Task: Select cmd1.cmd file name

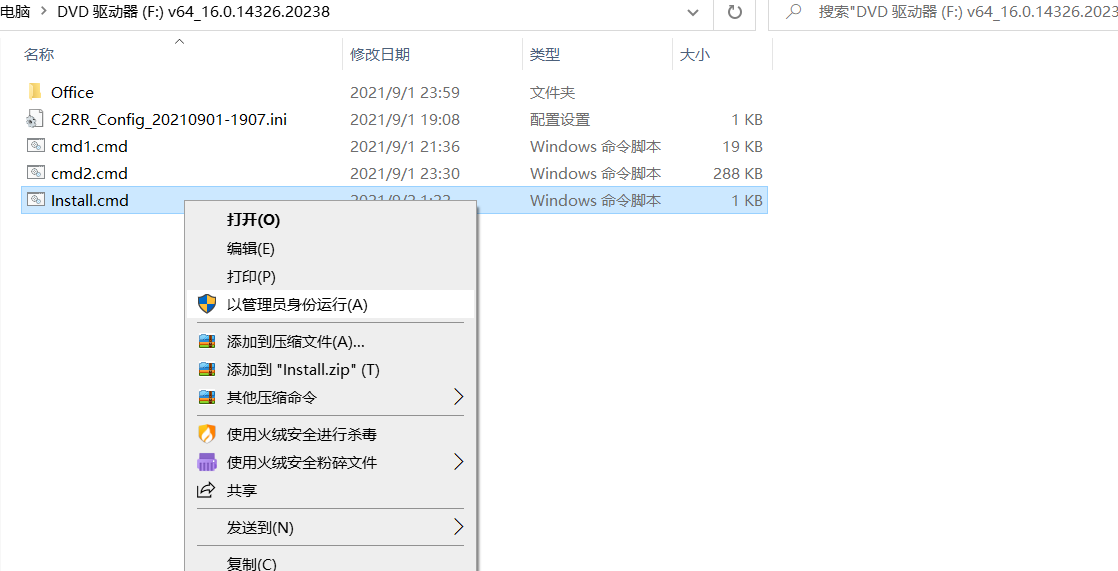Action: click(89, 146)
